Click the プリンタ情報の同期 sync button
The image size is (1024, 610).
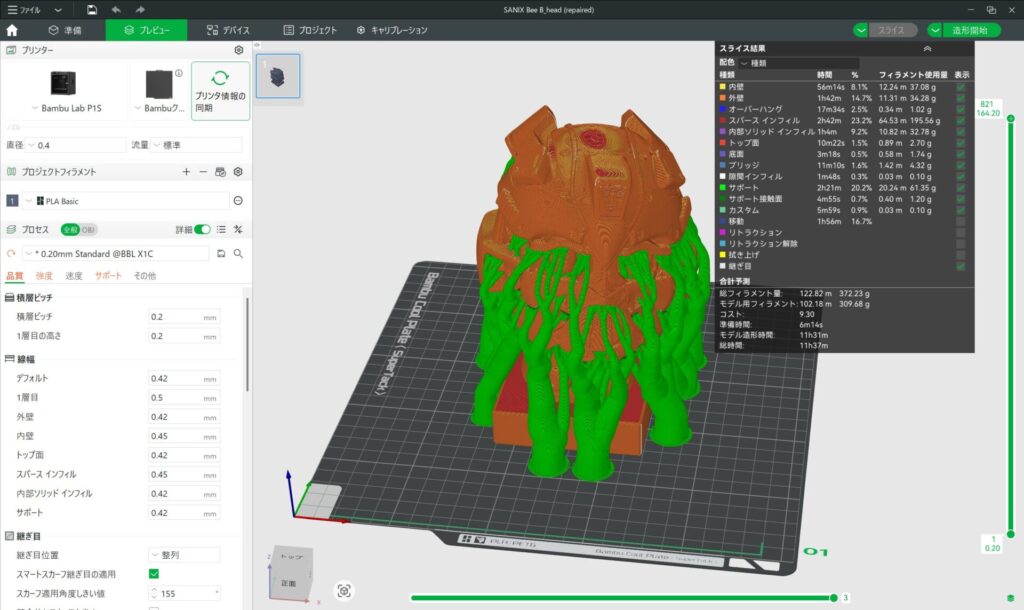point(220,91)
